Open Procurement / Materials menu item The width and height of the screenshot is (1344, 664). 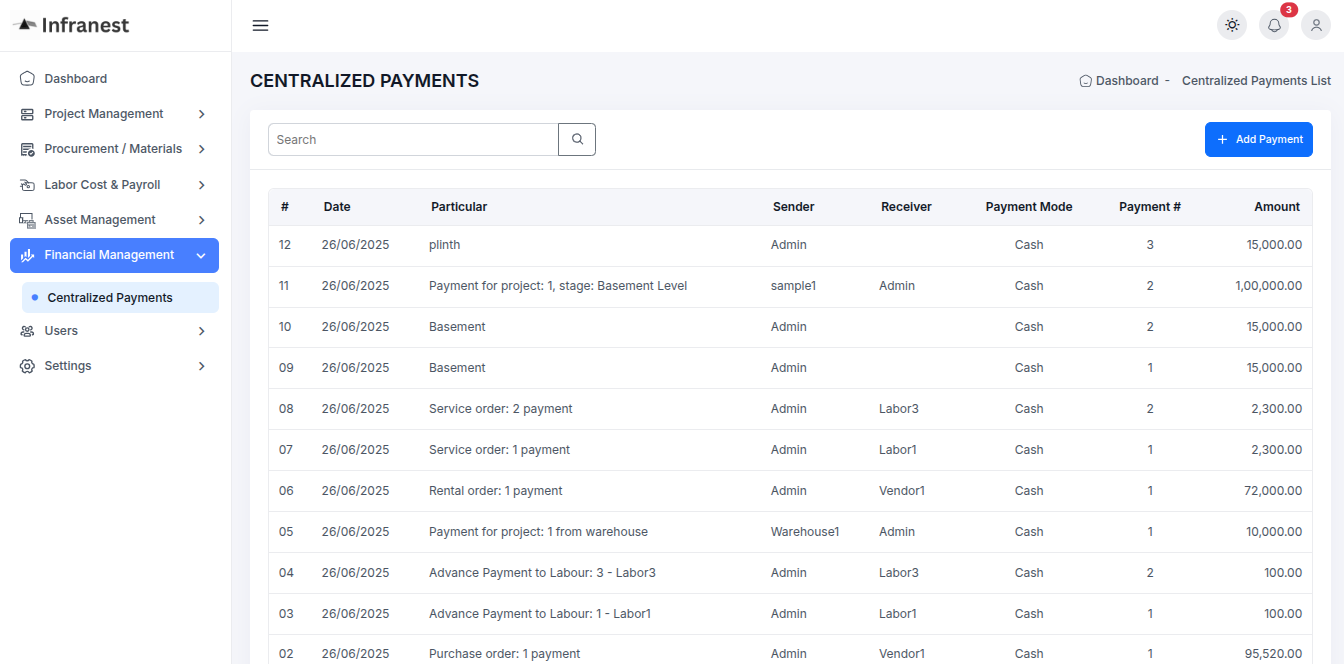pos(114,149)
